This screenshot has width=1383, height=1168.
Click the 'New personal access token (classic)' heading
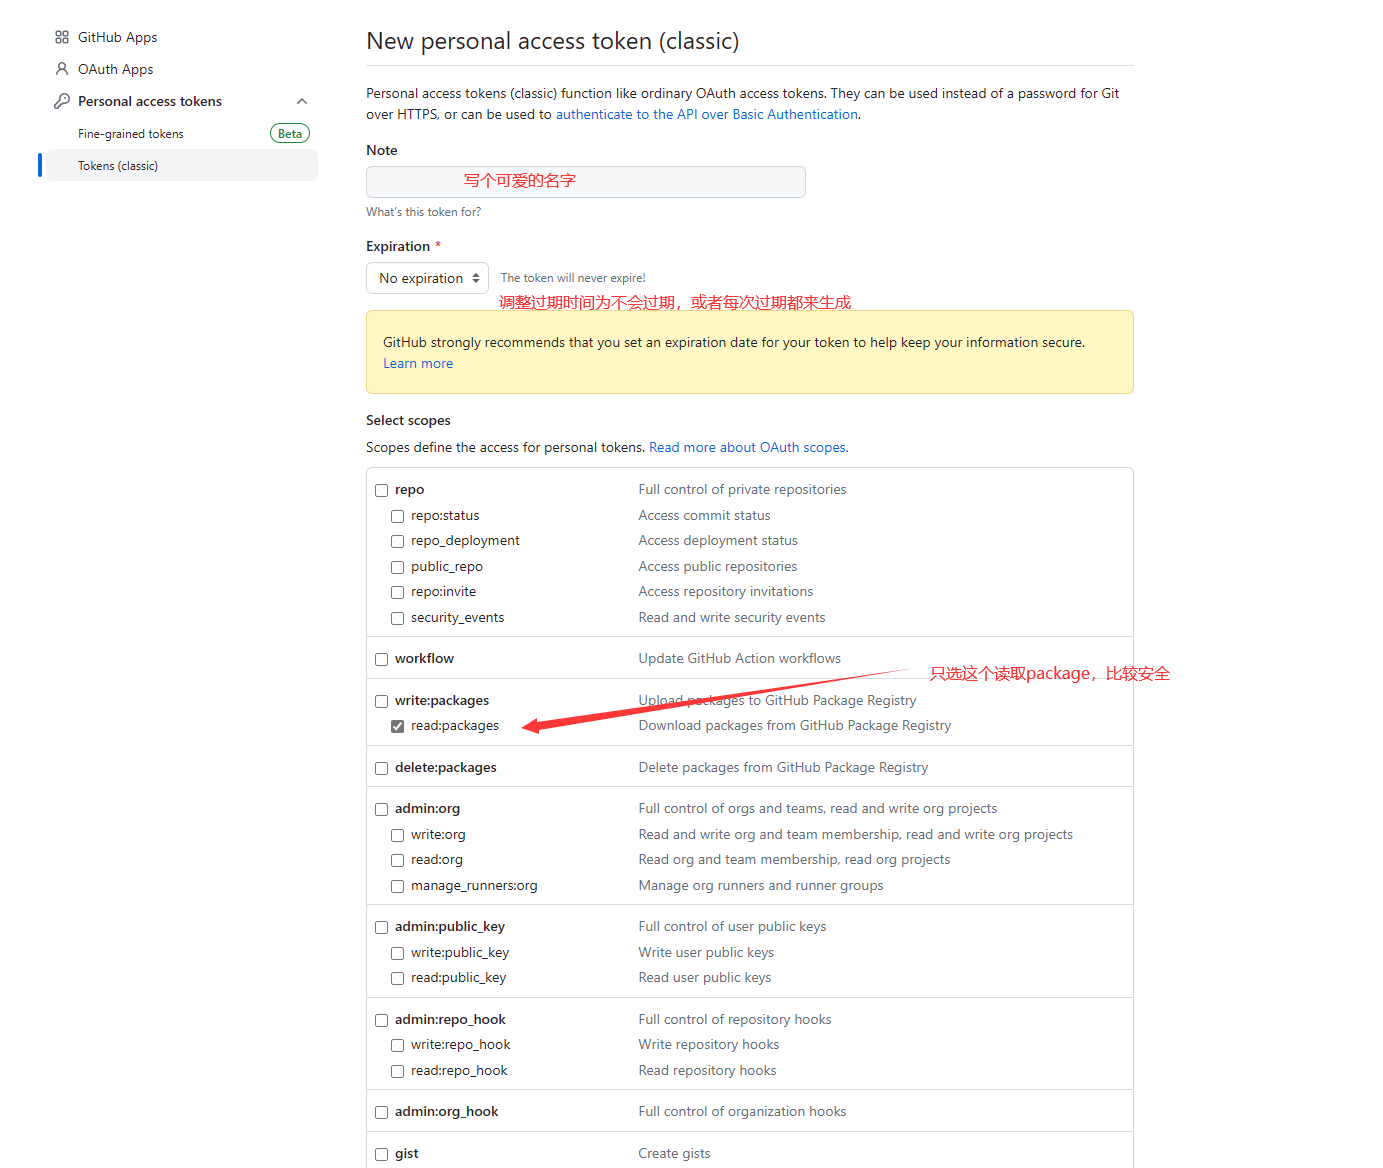tap(553, 41)
